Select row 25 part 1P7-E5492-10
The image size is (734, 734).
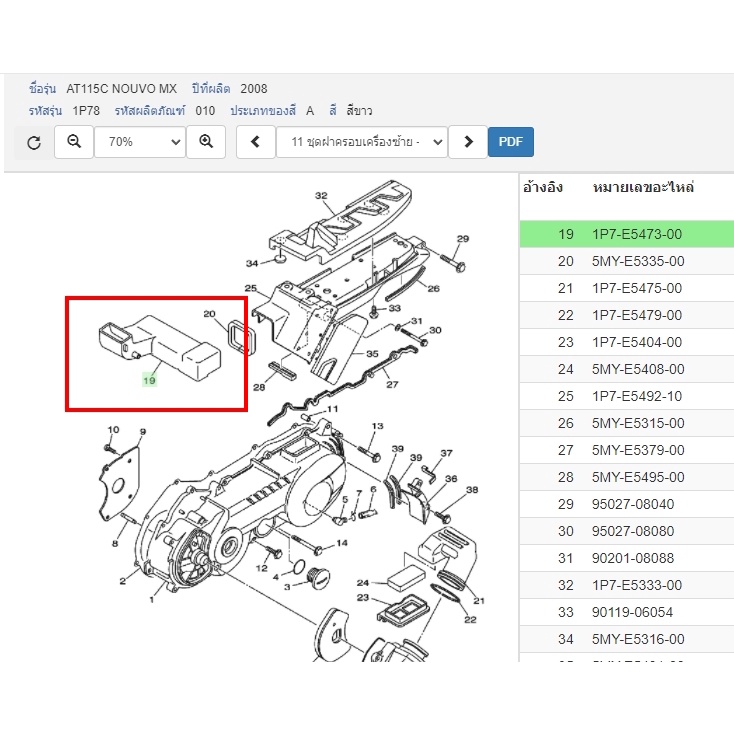[x=627, y=396]
